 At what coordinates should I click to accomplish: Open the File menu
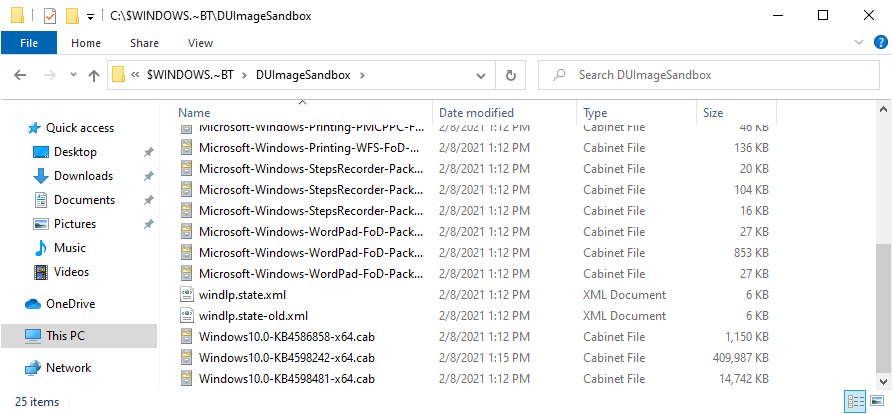point(29,43)
